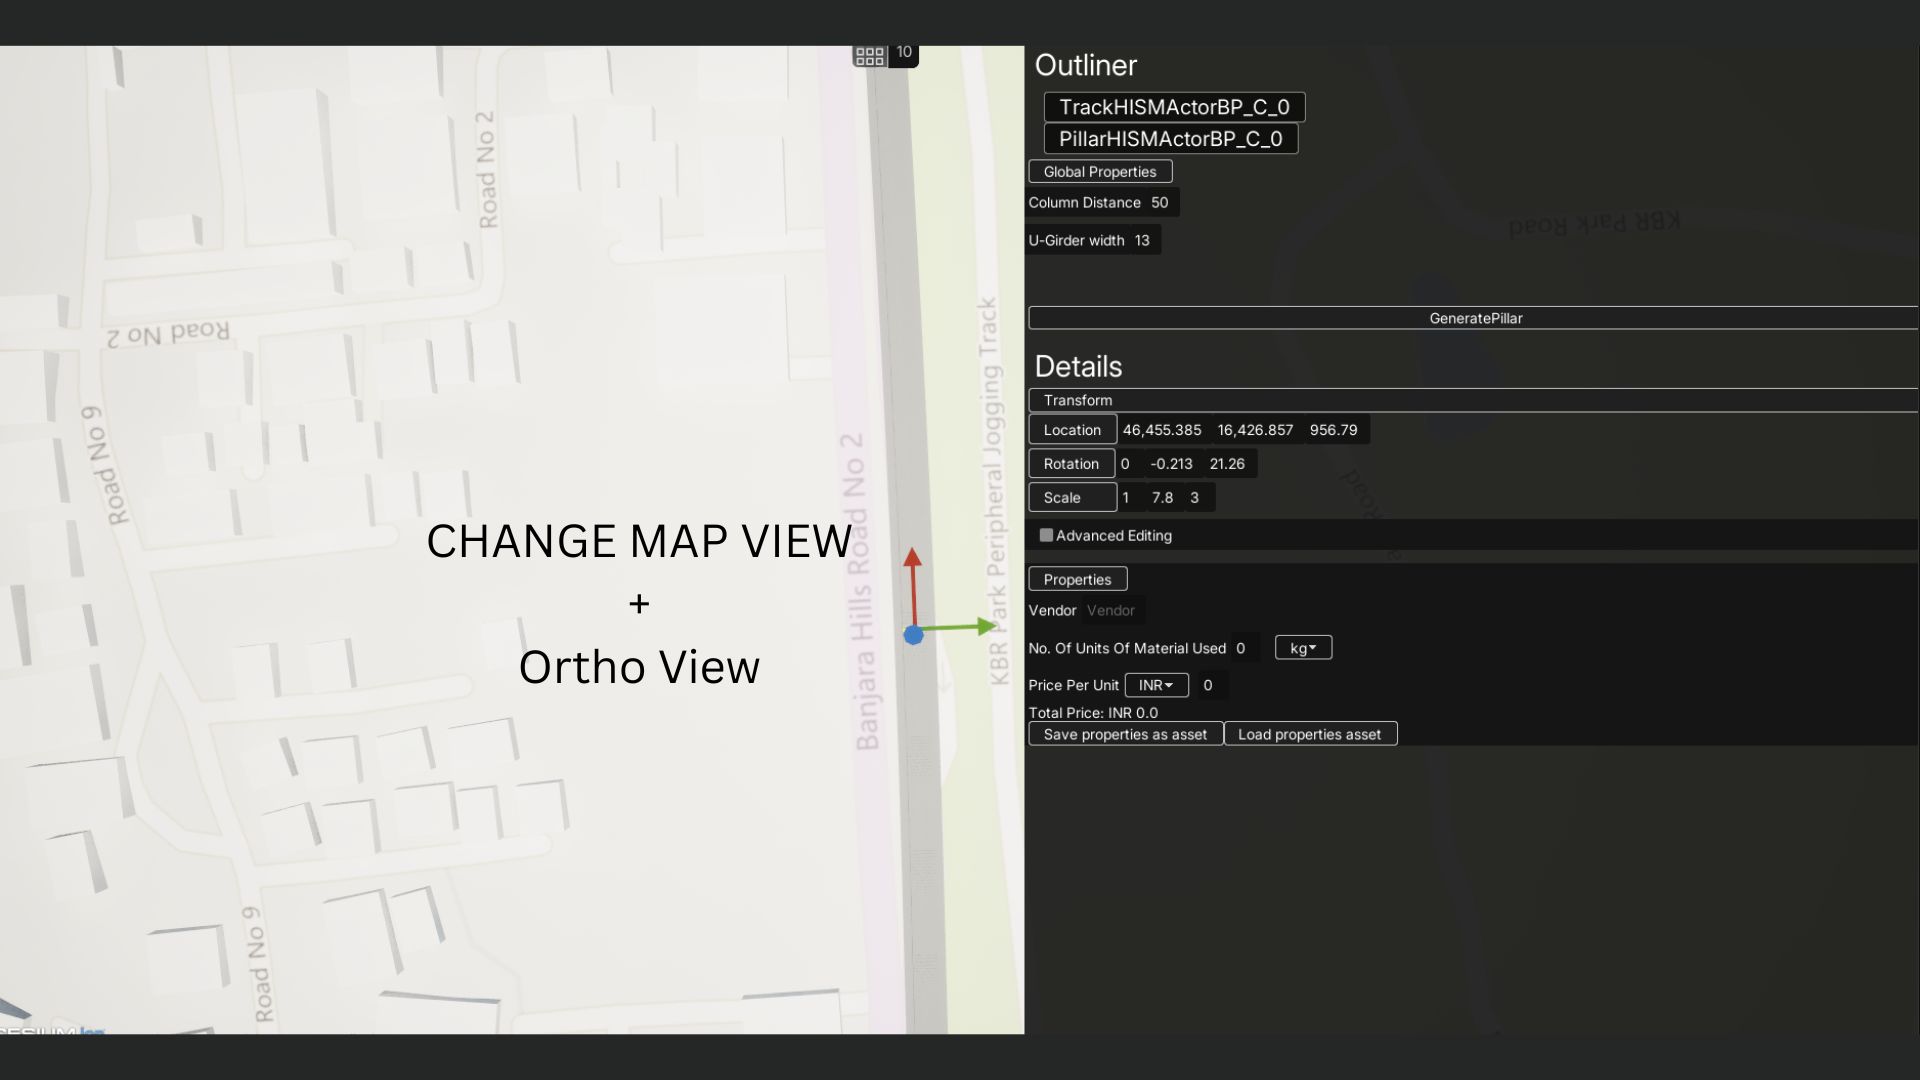Click Scale value 7.8

click(x=1163, y=498)
